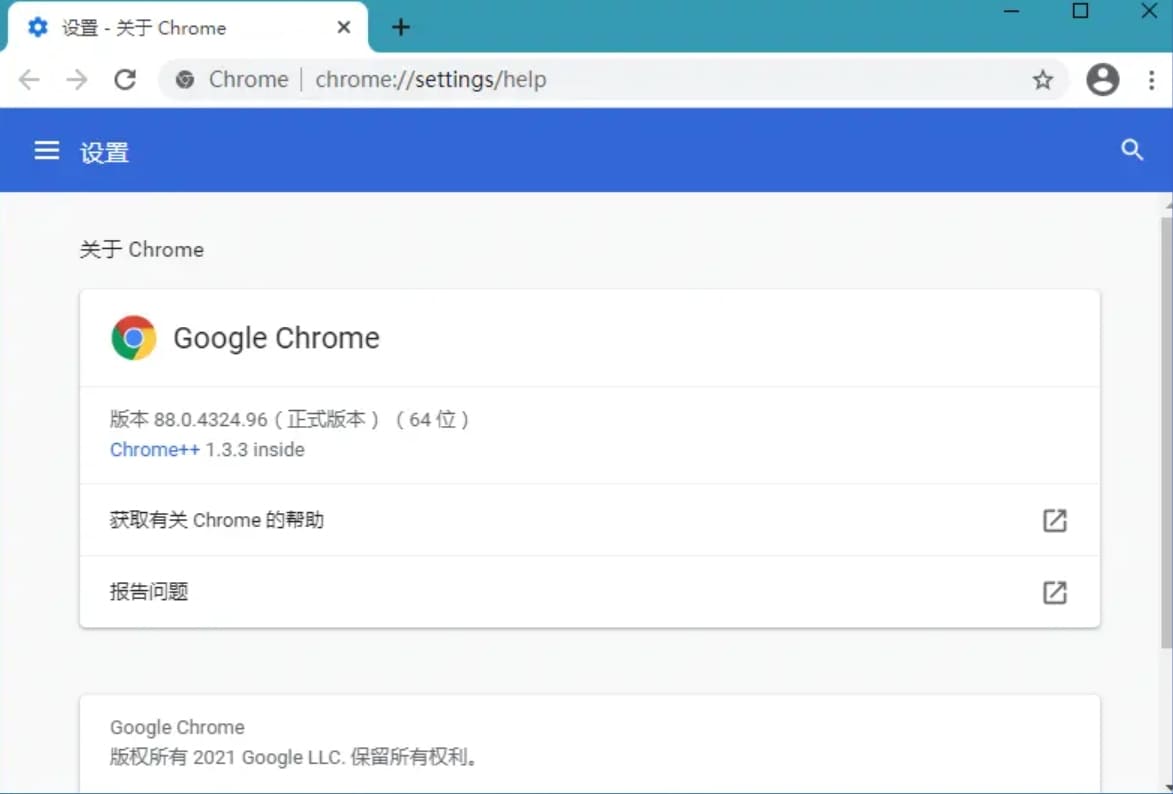This screenshot has width=1173, height=794.
Task: Open the hamburger menu beside 设置
Action: click(x=46, y=150)
